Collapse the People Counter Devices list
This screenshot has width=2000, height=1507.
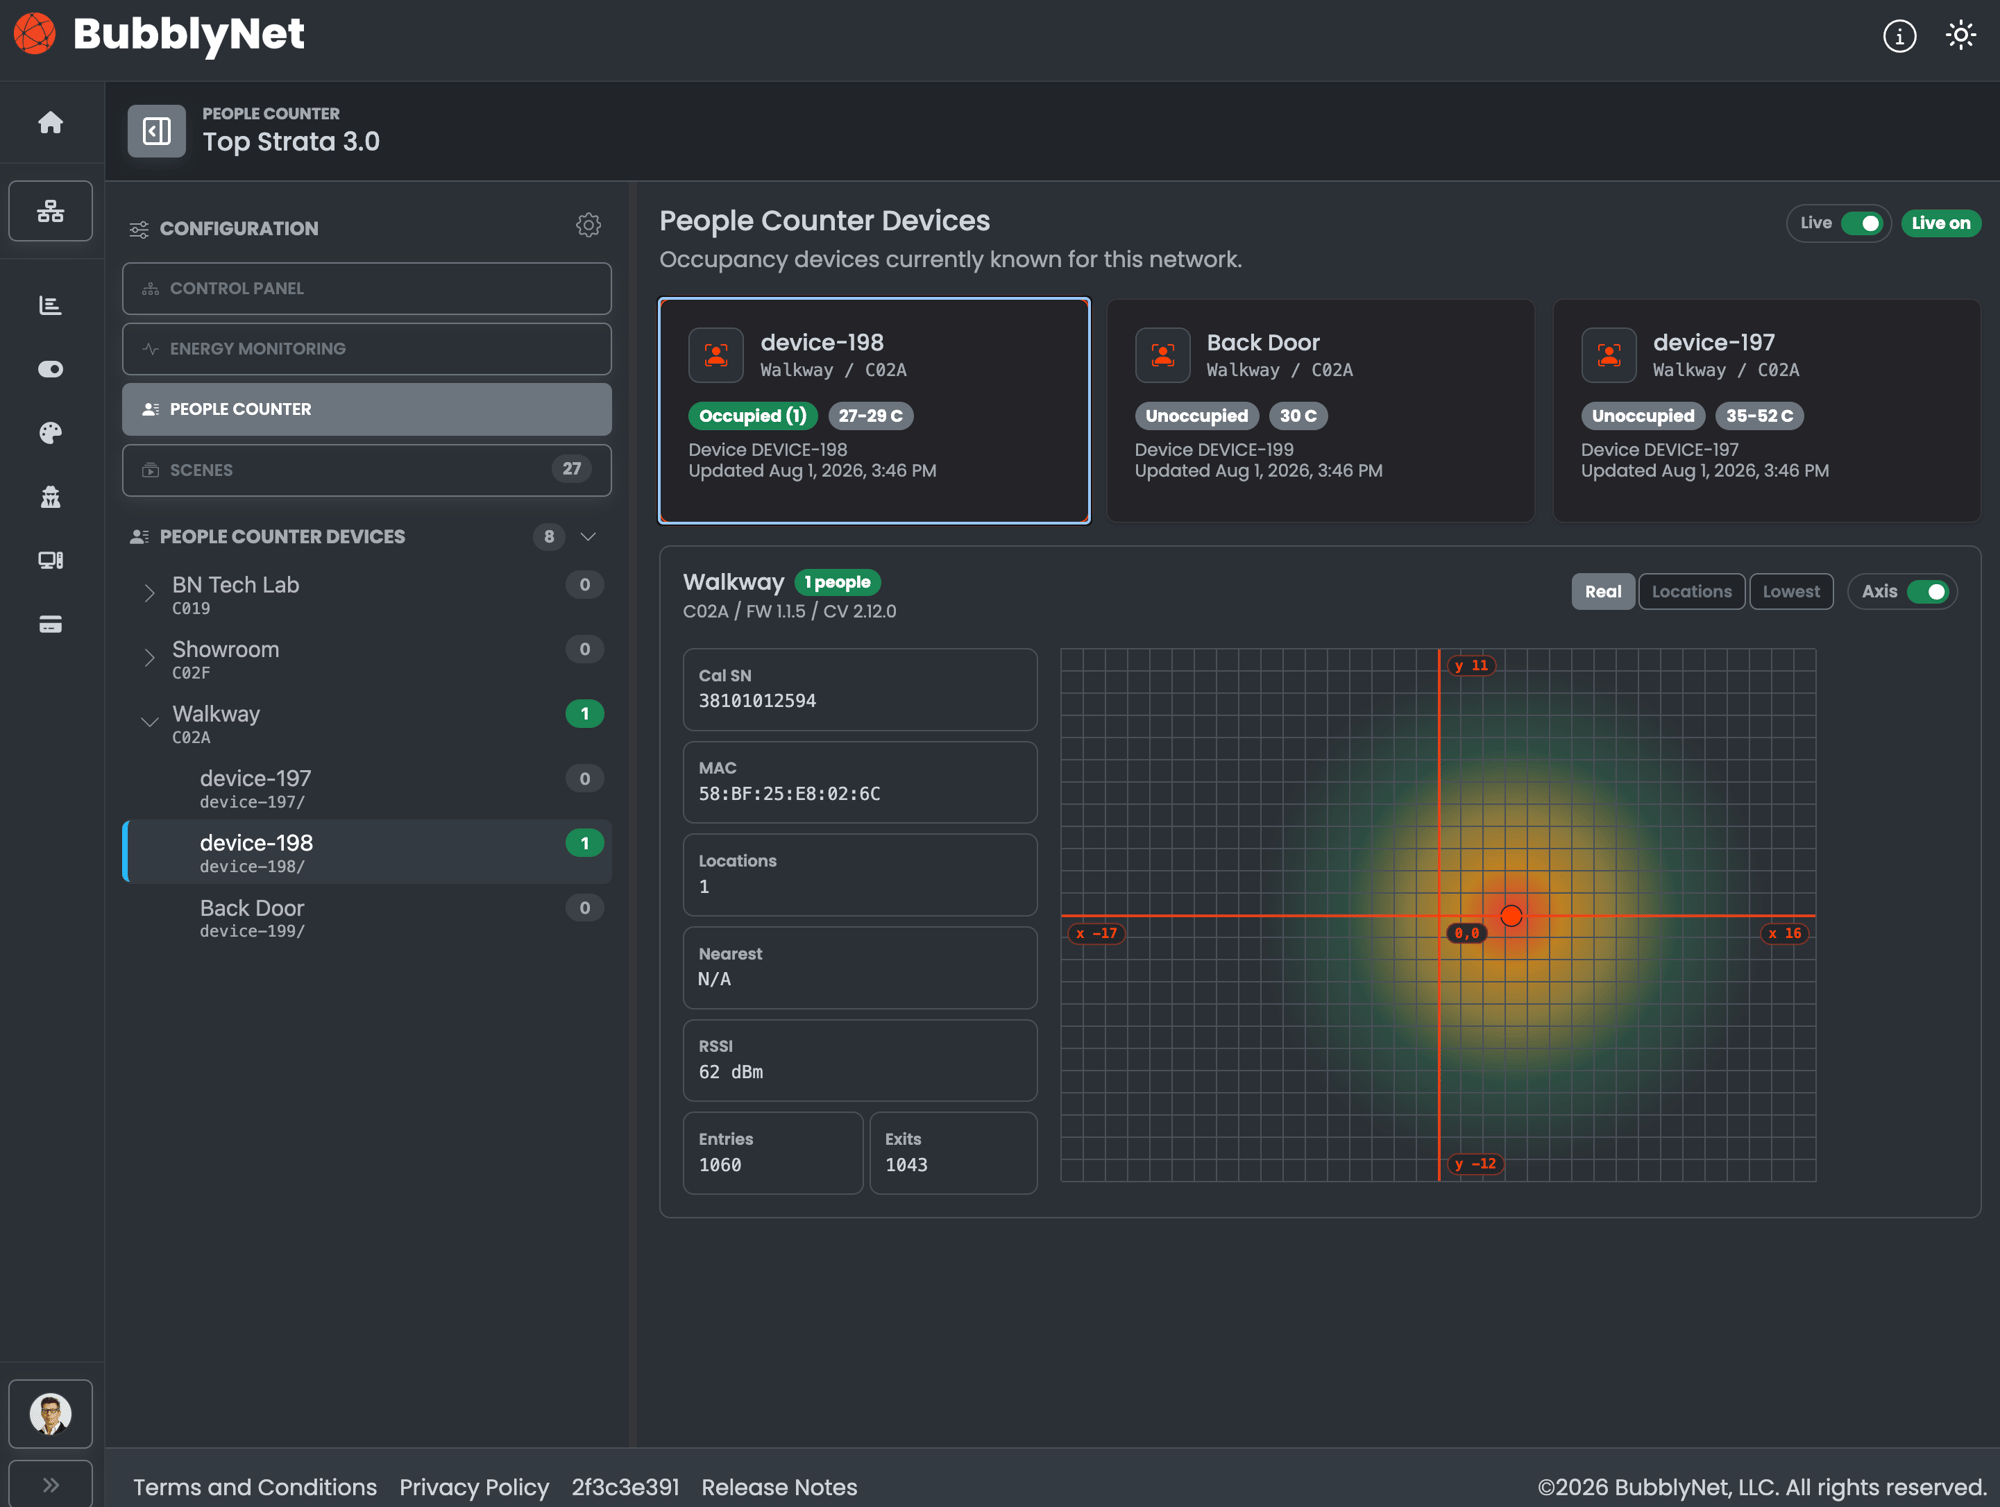[588, 537]
